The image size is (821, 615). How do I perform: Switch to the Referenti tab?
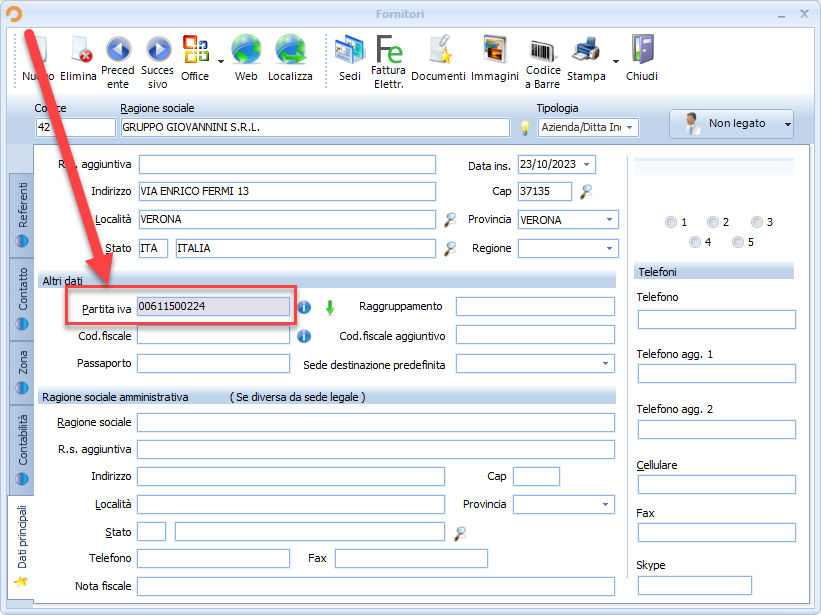[22, 215]
